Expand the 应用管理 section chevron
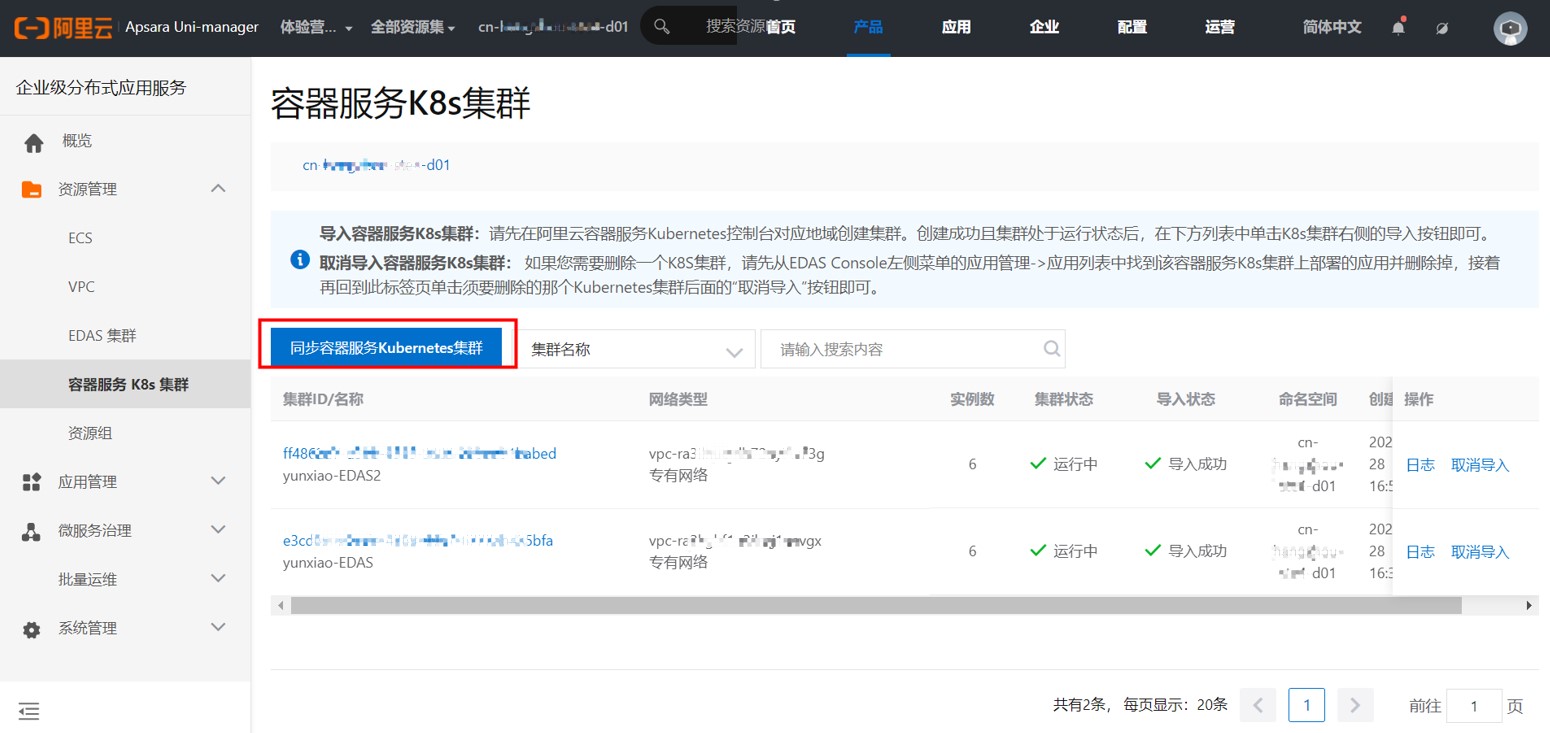 click(x=218, y=481)
